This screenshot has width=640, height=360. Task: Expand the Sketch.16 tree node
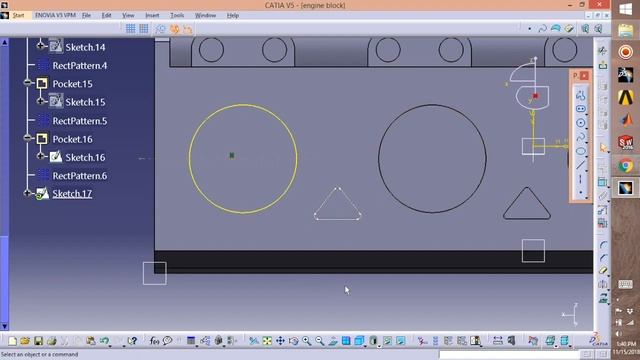click(40, 156)
